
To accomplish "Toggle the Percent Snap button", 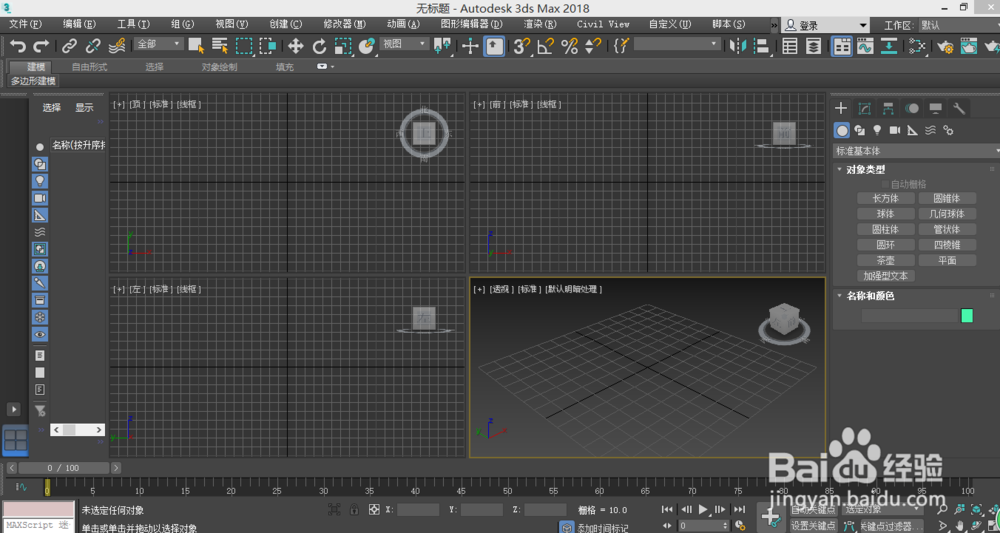I will click(x=570, y=46).
